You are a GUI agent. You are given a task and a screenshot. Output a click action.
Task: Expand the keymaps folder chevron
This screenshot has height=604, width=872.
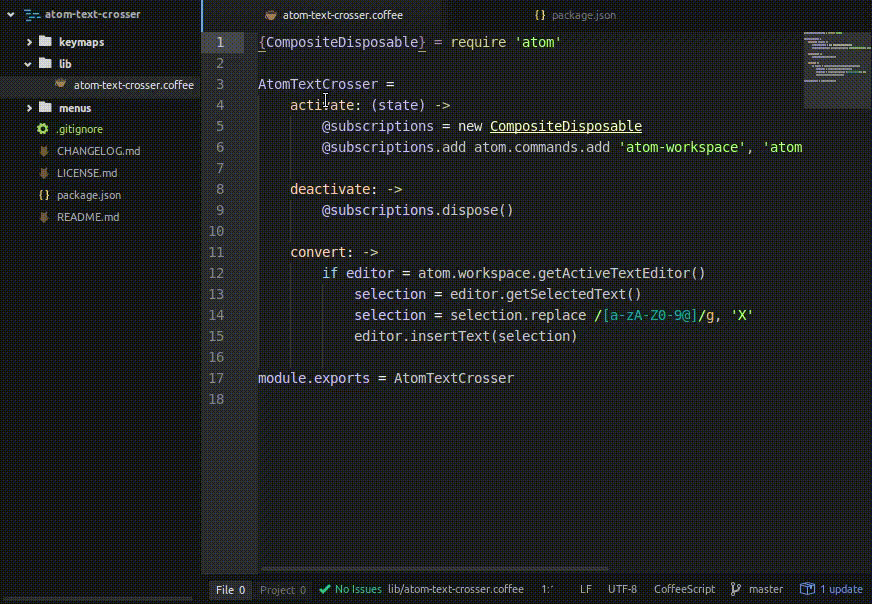click(28, 42)
